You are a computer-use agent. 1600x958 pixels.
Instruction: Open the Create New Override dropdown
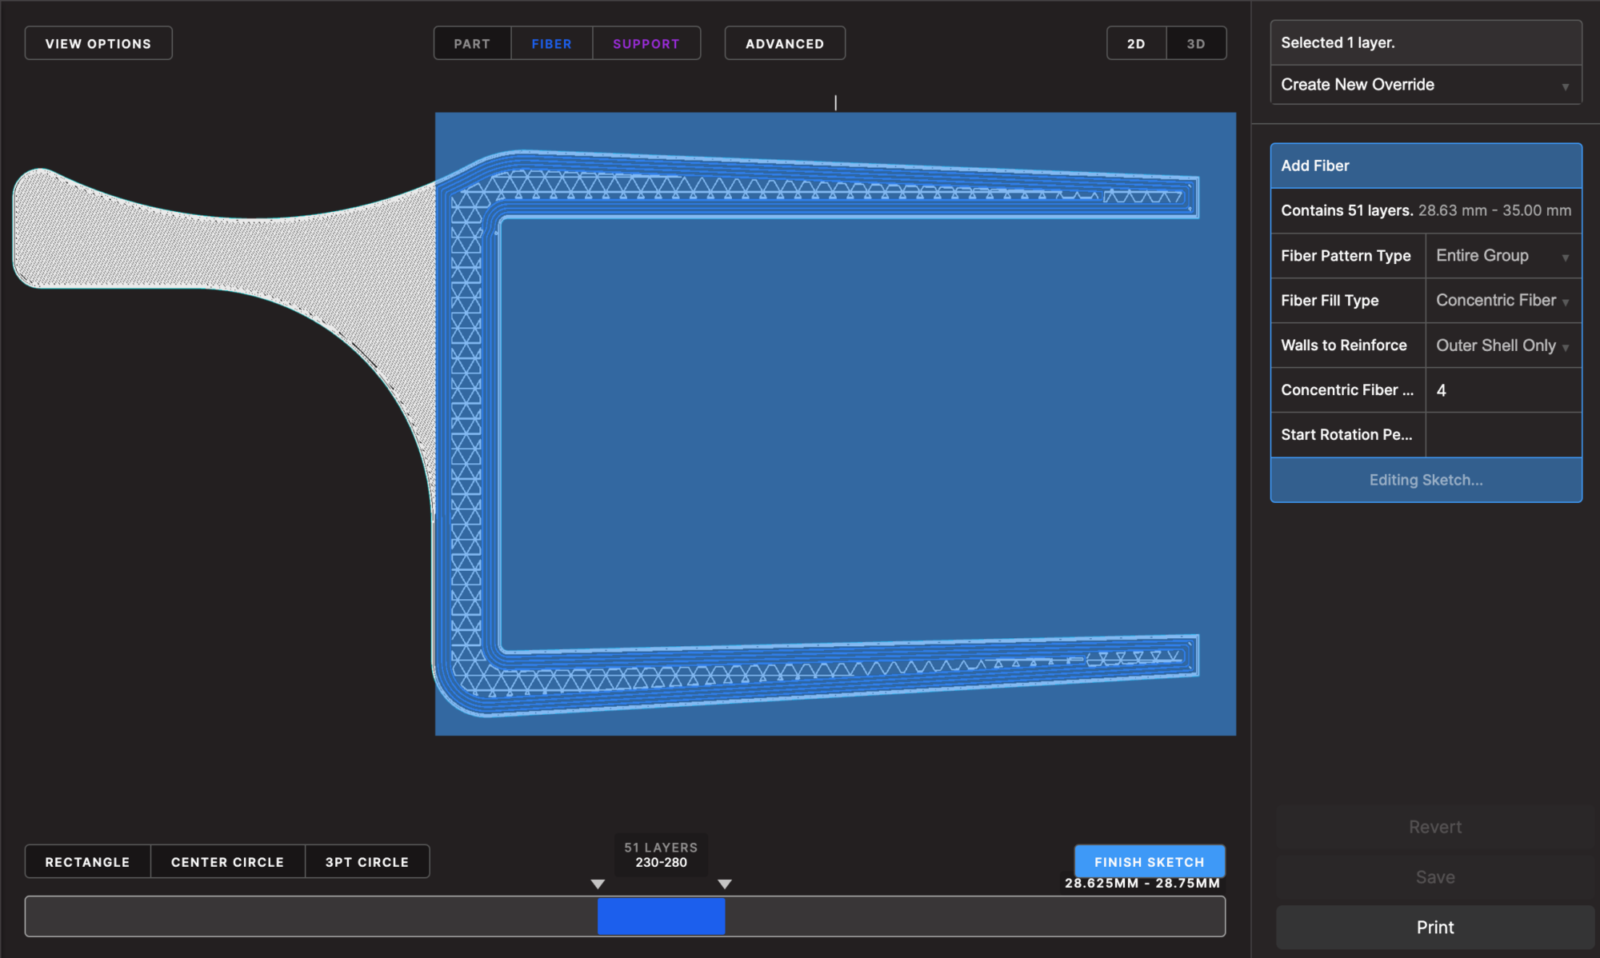coord(1425,84)
